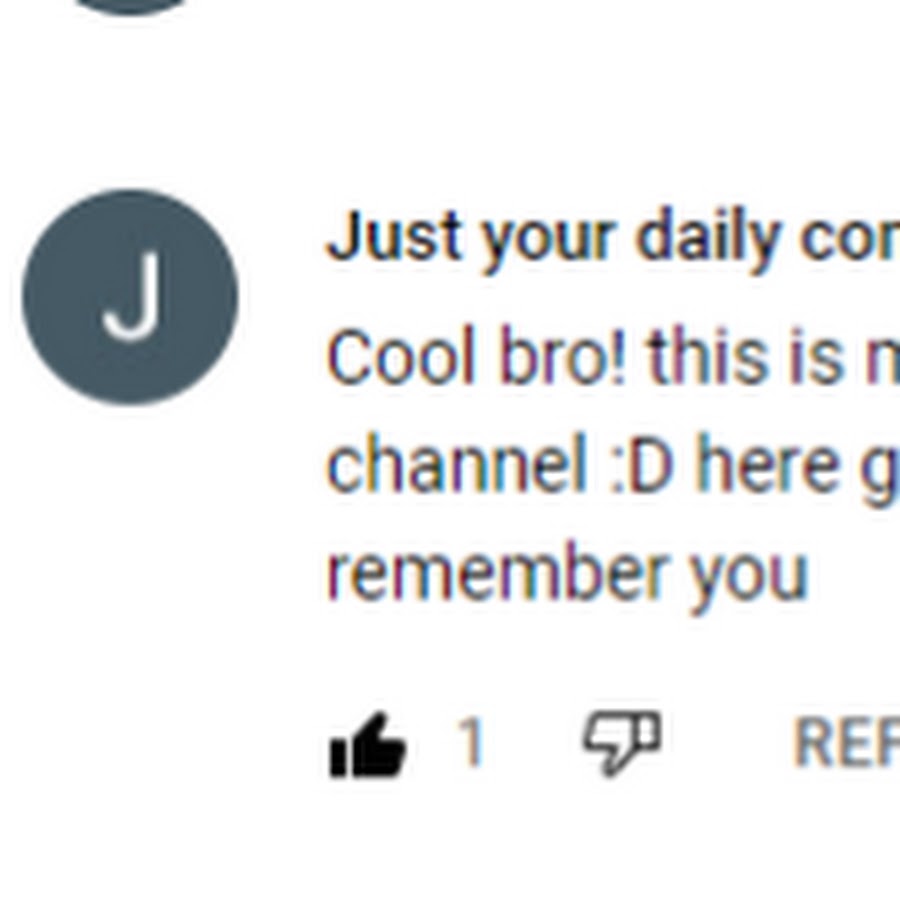
Task: Click the comment line starting 'Cool bro!'
Action: 612,356
